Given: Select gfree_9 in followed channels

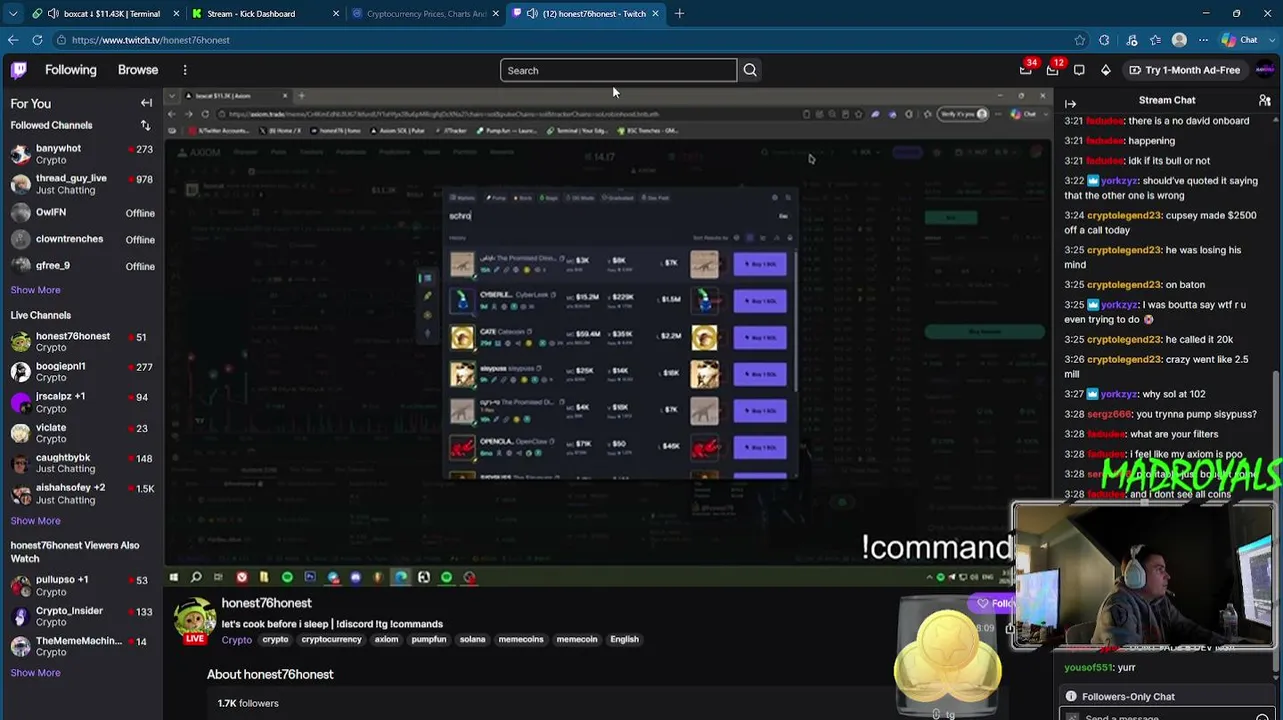Looking at the screenshot, I should pyautogui.click(x=81, y=266).
